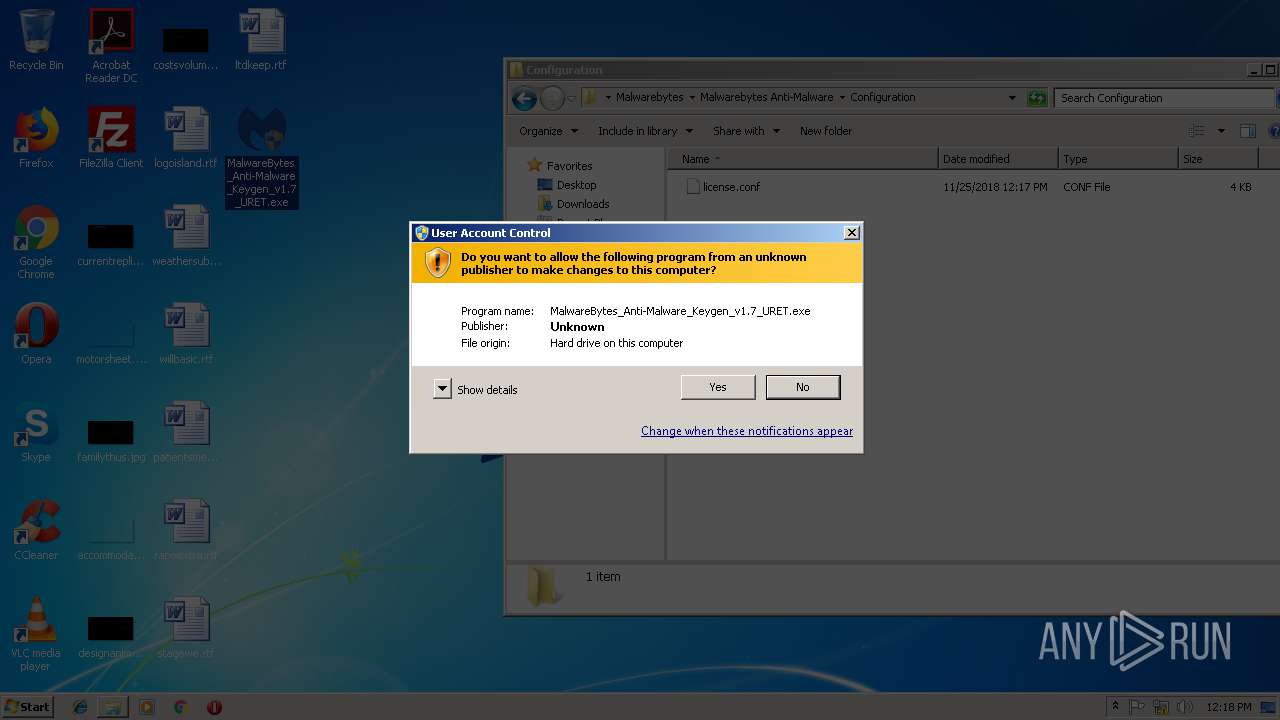Click New folder in Explorer toolbar
This screenshot has height=720, width=1280.
[826, 131]
